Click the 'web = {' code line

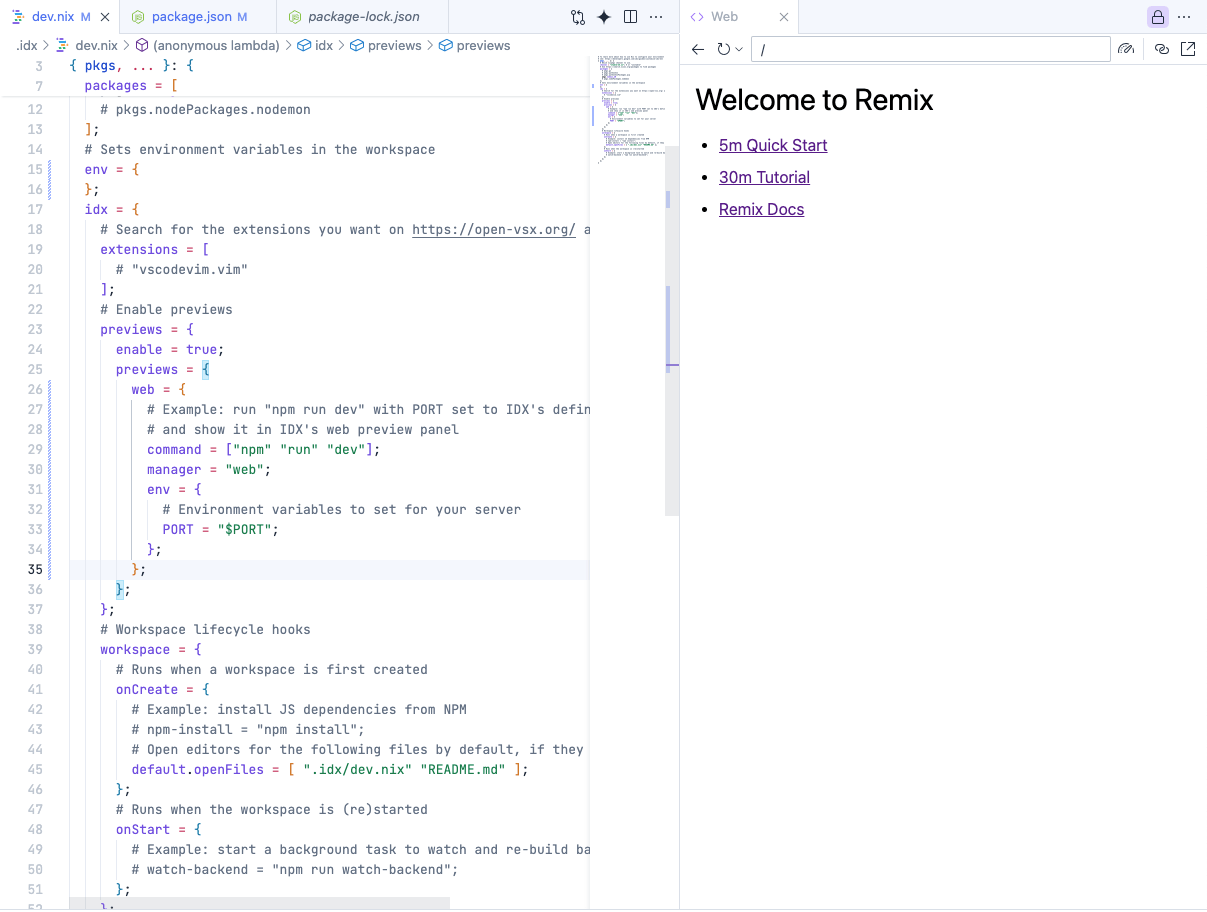(x=158, y=389)
